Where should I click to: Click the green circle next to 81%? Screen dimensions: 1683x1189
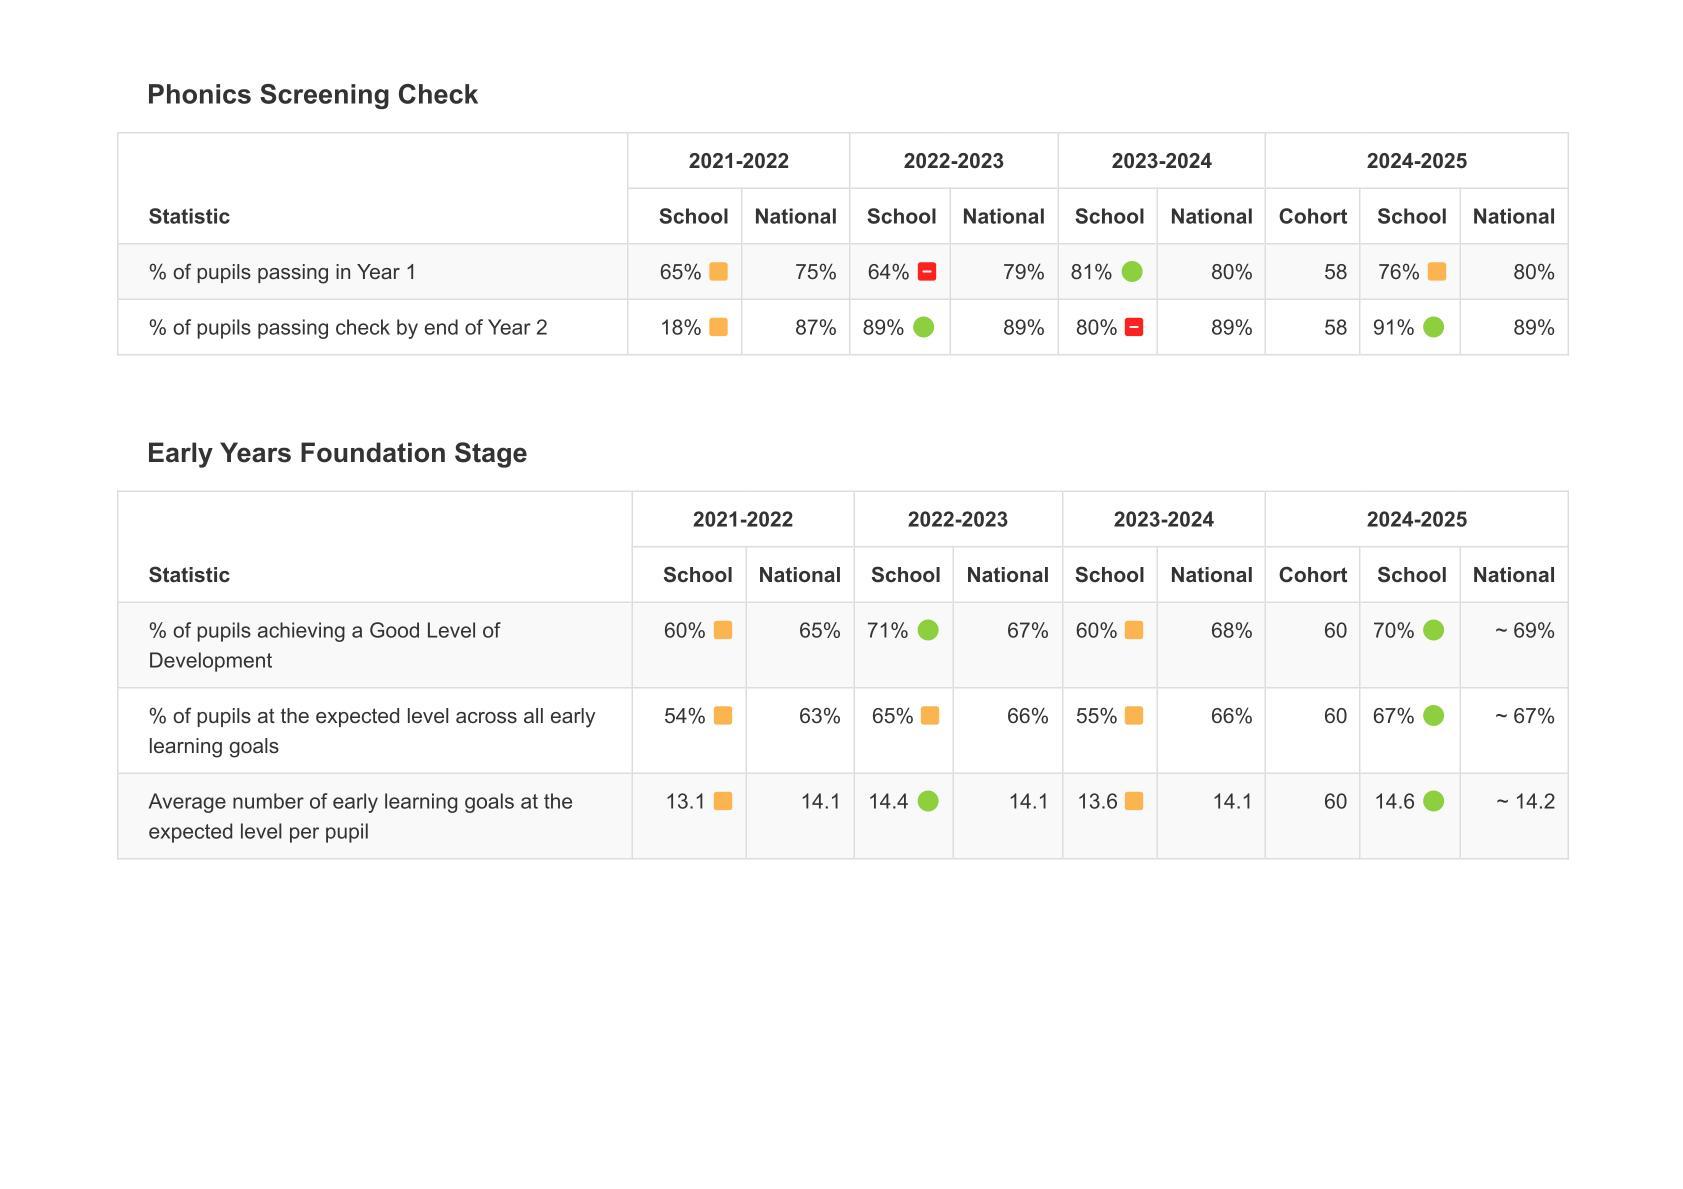(1131, 272)
